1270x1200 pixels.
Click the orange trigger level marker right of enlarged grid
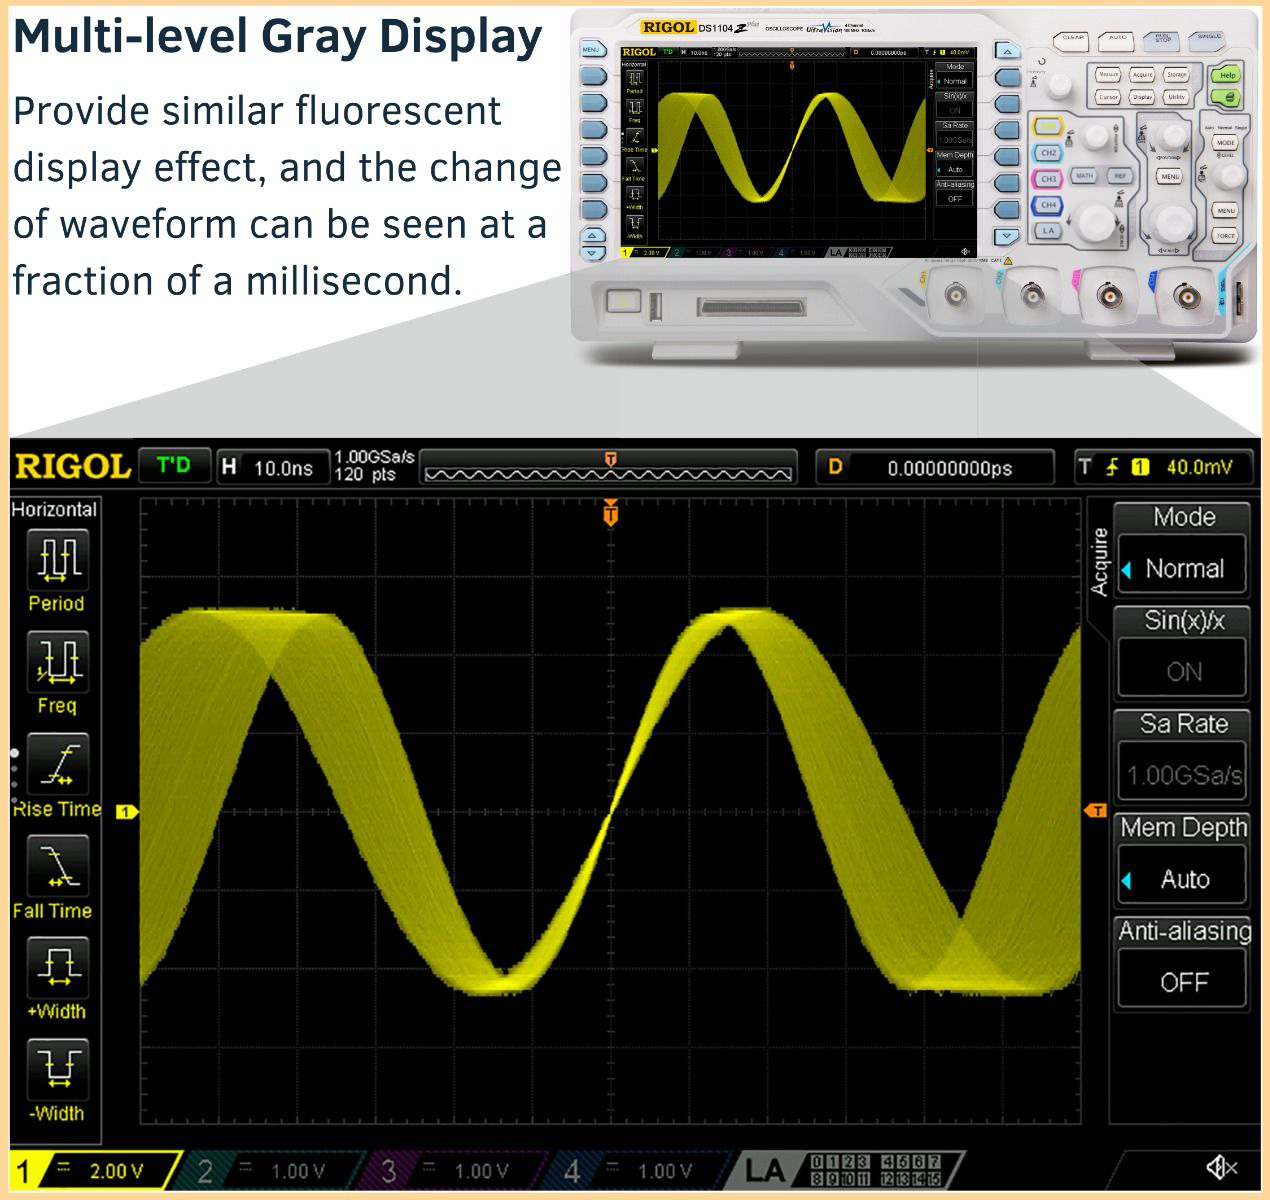tap(1096, 809)
